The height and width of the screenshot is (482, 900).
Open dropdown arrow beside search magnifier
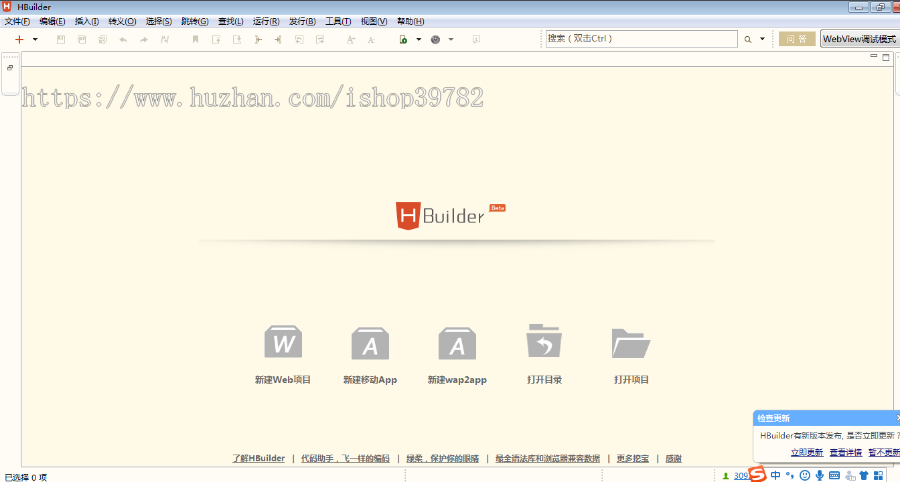click(x=762, y=39)
